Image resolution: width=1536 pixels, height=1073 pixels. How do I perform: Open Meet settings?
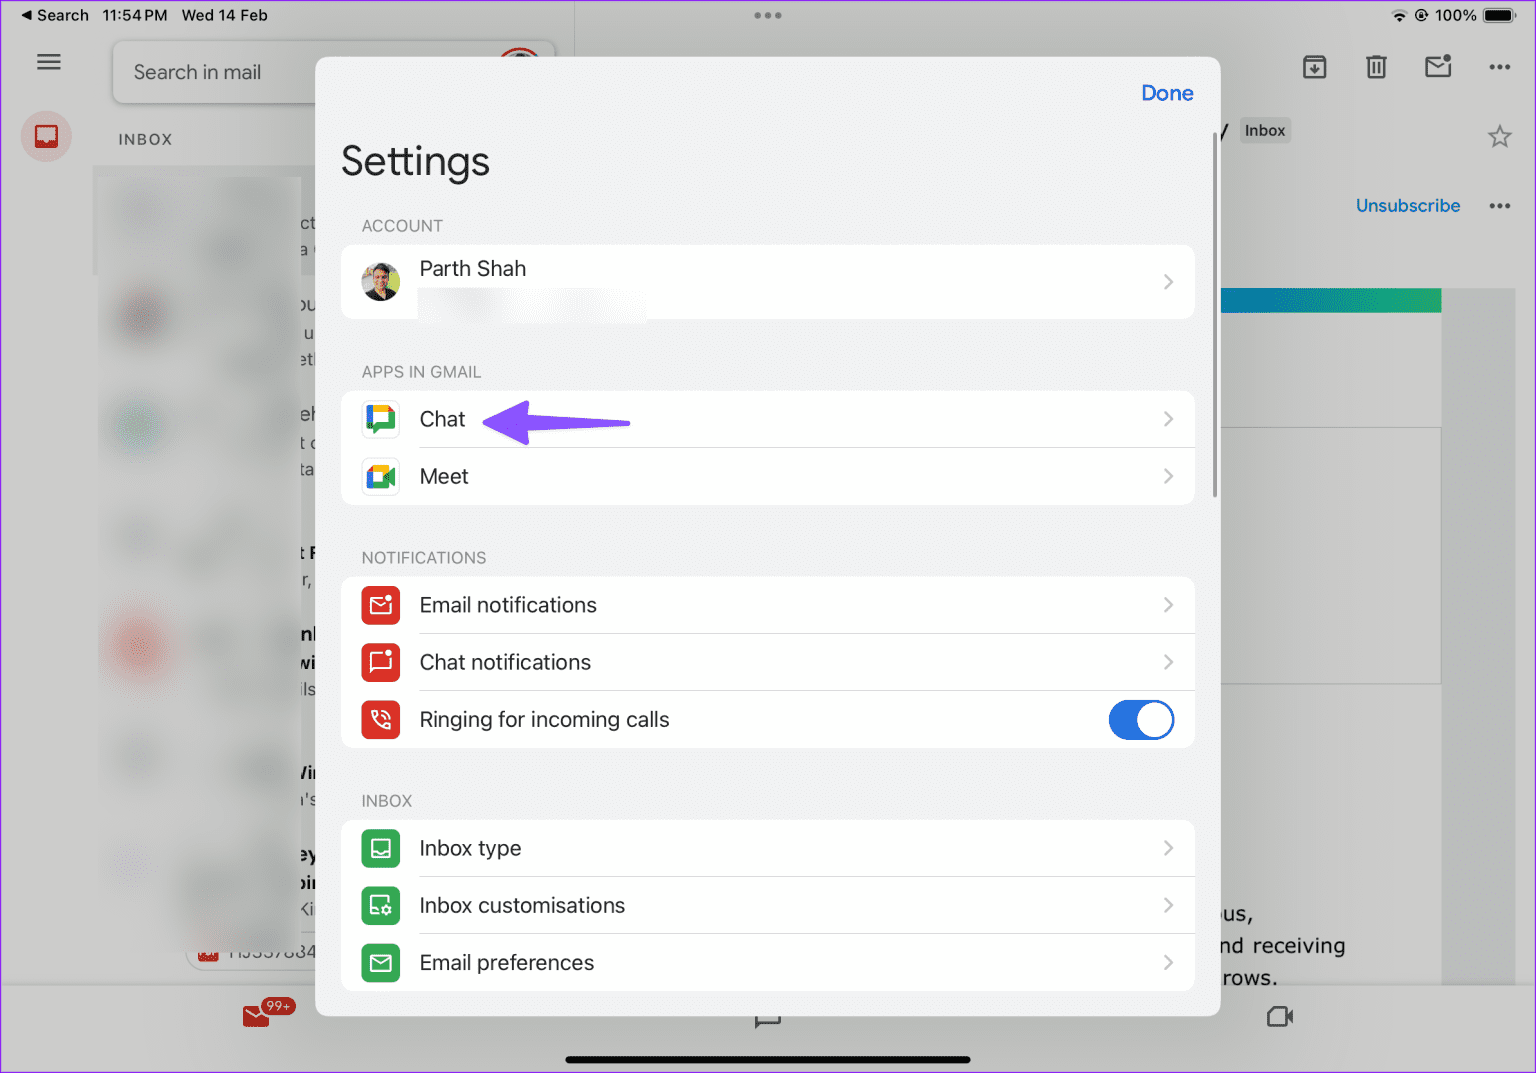coord(767,476)
